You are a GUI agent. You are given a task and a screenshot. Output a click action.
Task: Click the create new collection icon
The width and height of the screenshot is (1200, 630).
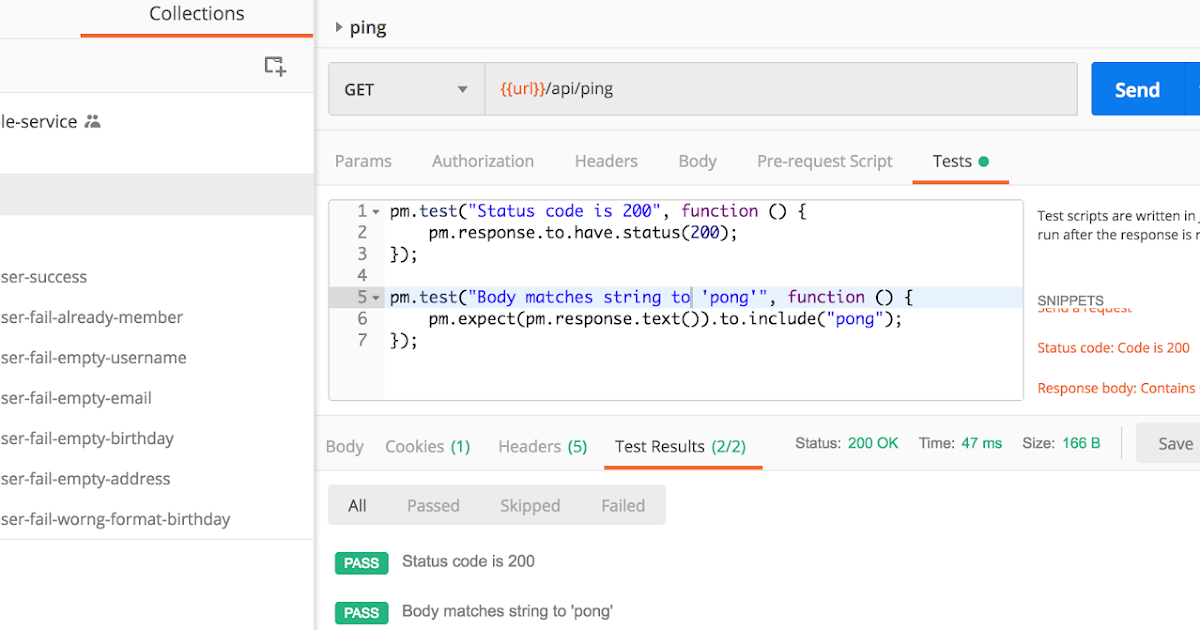(x=275, y=64)
